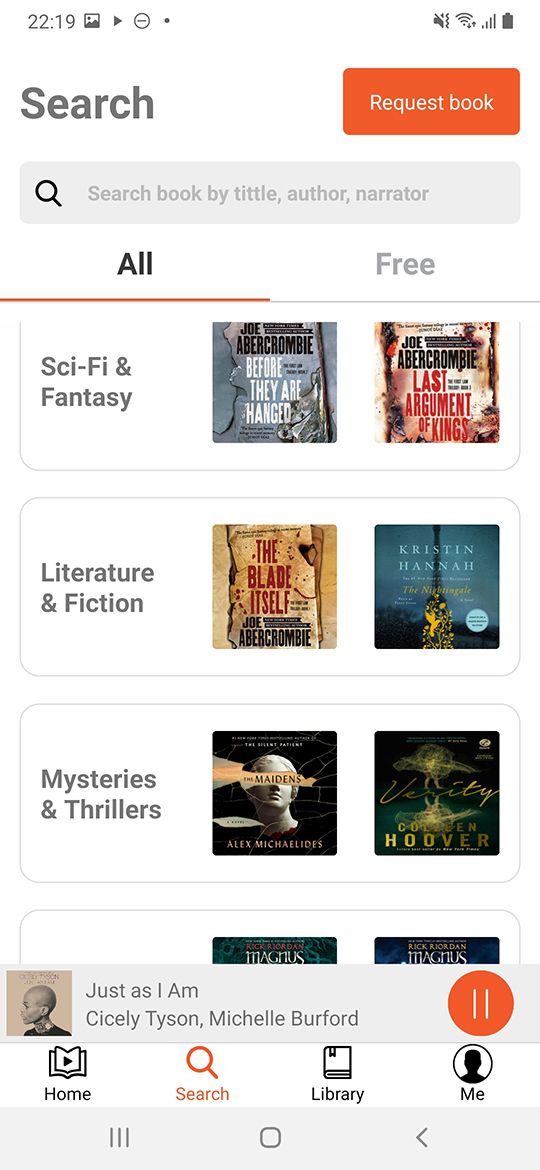Tap Android home button icon
Image resolution: width=540 pixels, height=1170 pixels.
270,1137
